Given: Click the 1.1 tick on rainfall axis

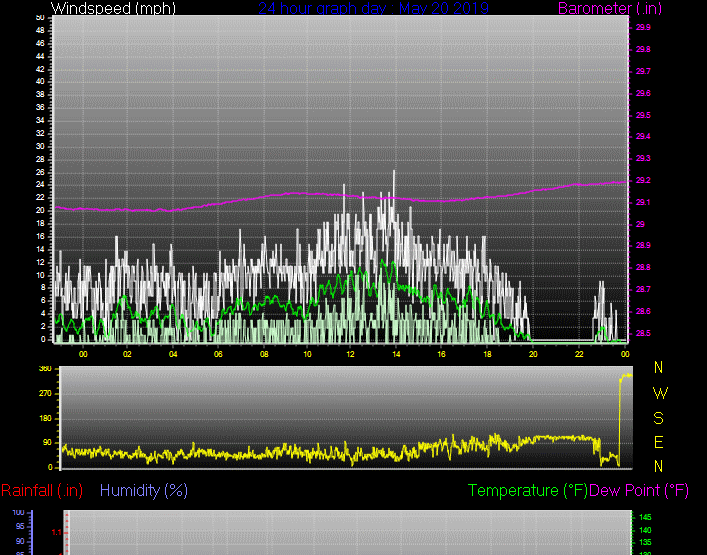Looking at the screenshot, I should [56, 532].
